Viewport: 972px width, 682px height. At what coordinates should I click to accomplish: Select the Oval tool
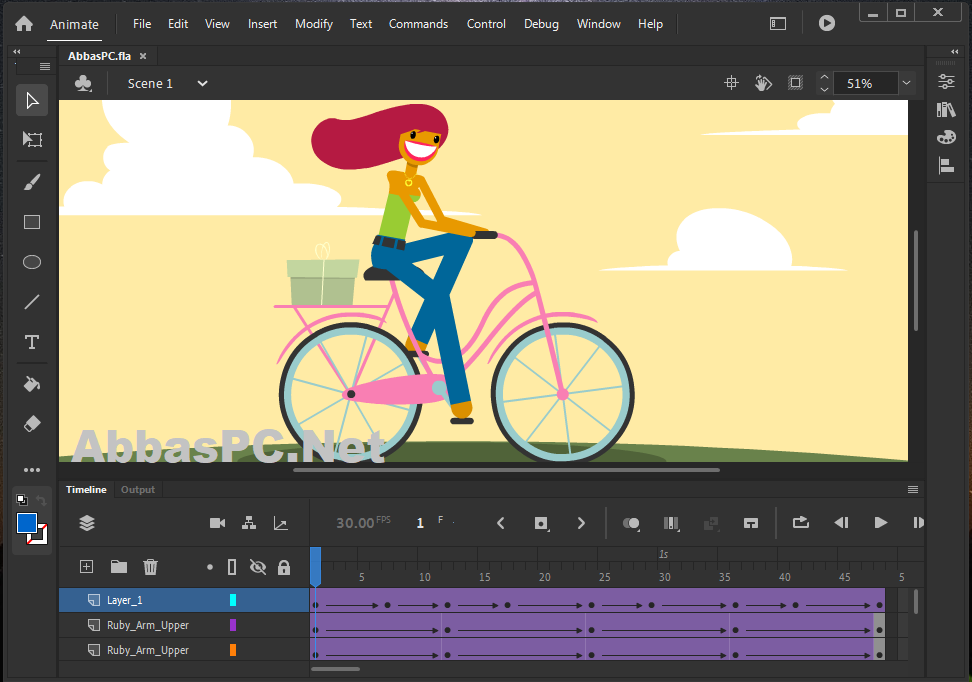click(32, 262)
